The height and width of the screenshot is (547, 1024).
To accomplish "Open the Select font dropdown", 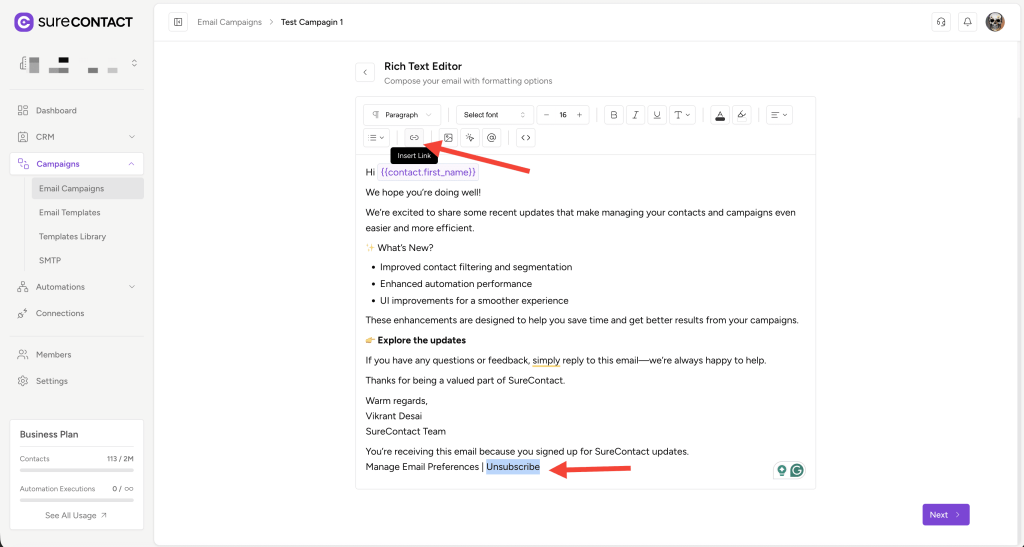I will [x=494, y=115].
